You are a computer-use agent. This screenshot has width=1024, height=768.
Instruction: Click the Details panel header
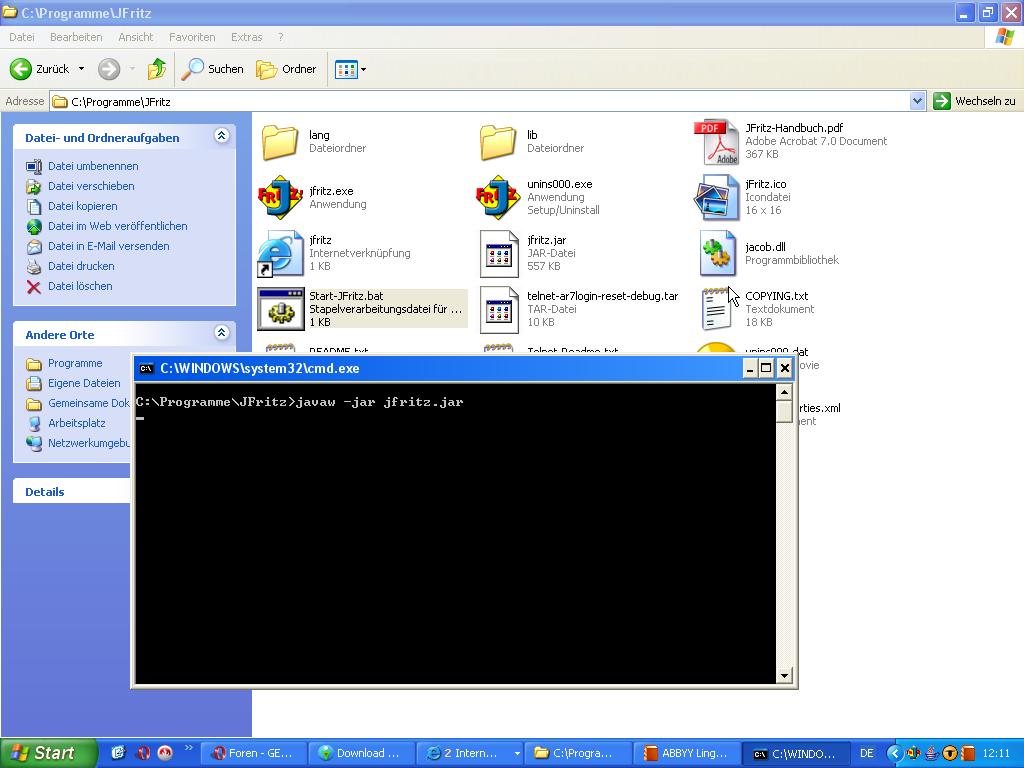tap(72, 492)
